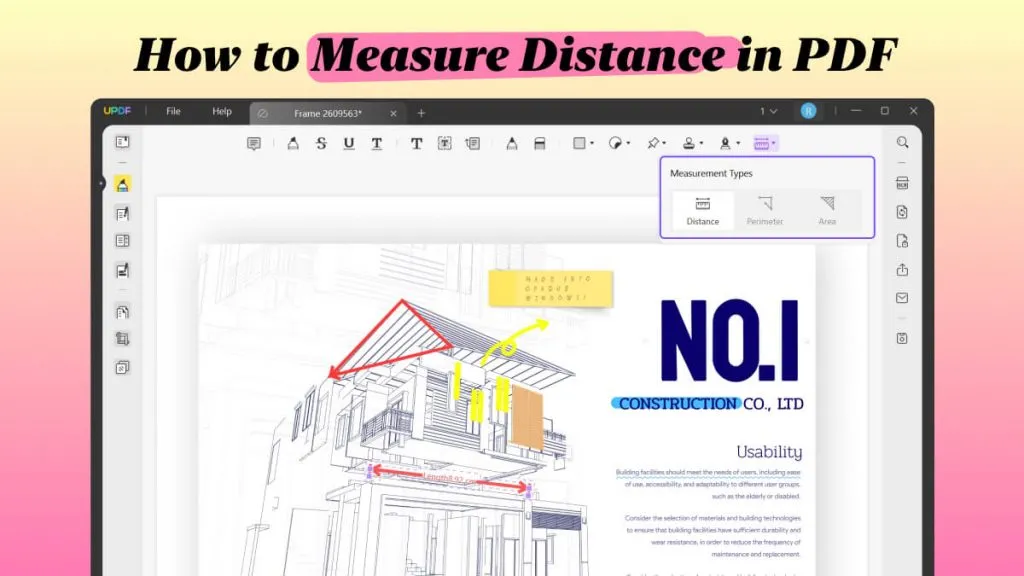Open Search with the magnifier icon
This screenshot has height=576, width=1024.
(903, 142)
